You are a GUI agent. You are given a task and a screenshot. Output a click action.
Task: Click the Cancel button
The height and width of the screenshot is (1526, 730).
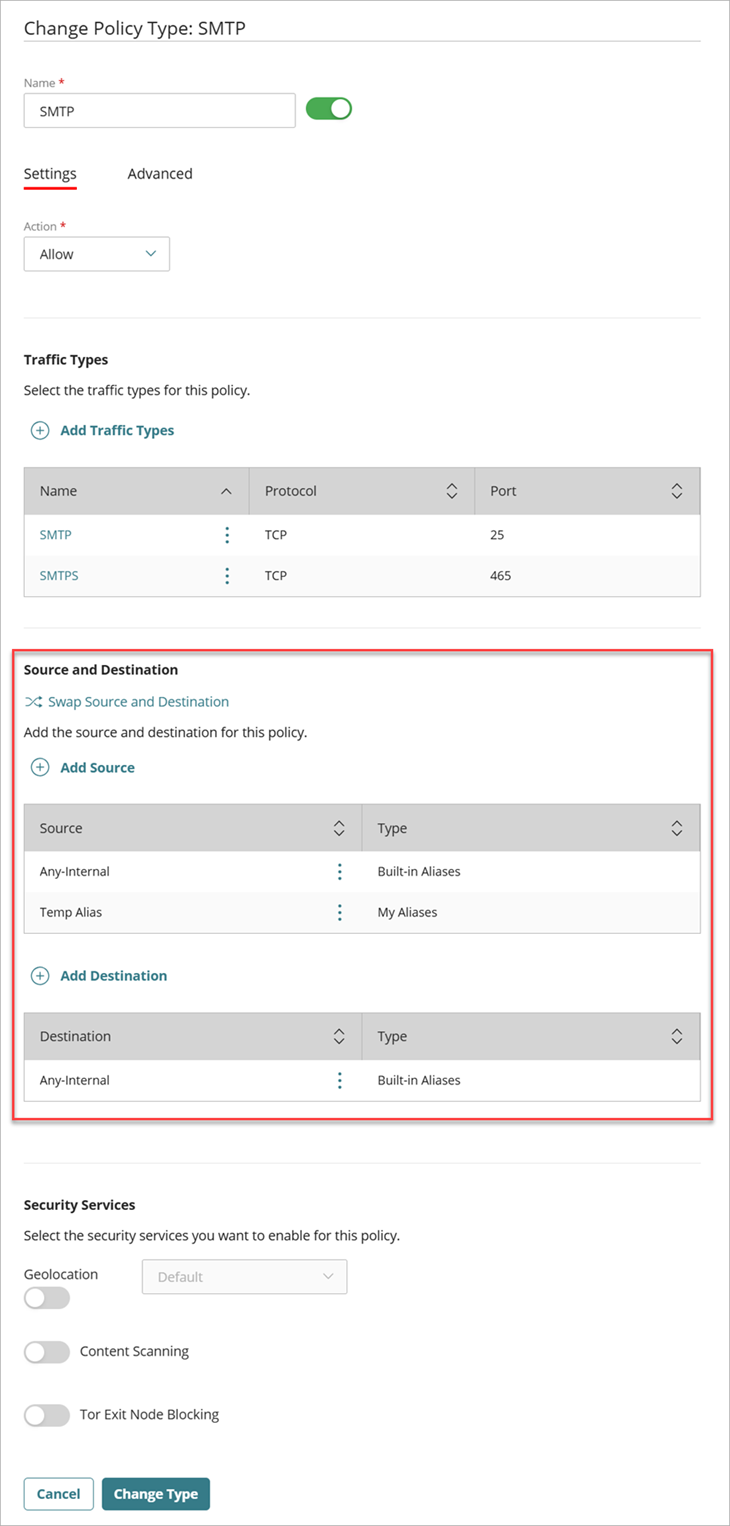point(58,1494)
